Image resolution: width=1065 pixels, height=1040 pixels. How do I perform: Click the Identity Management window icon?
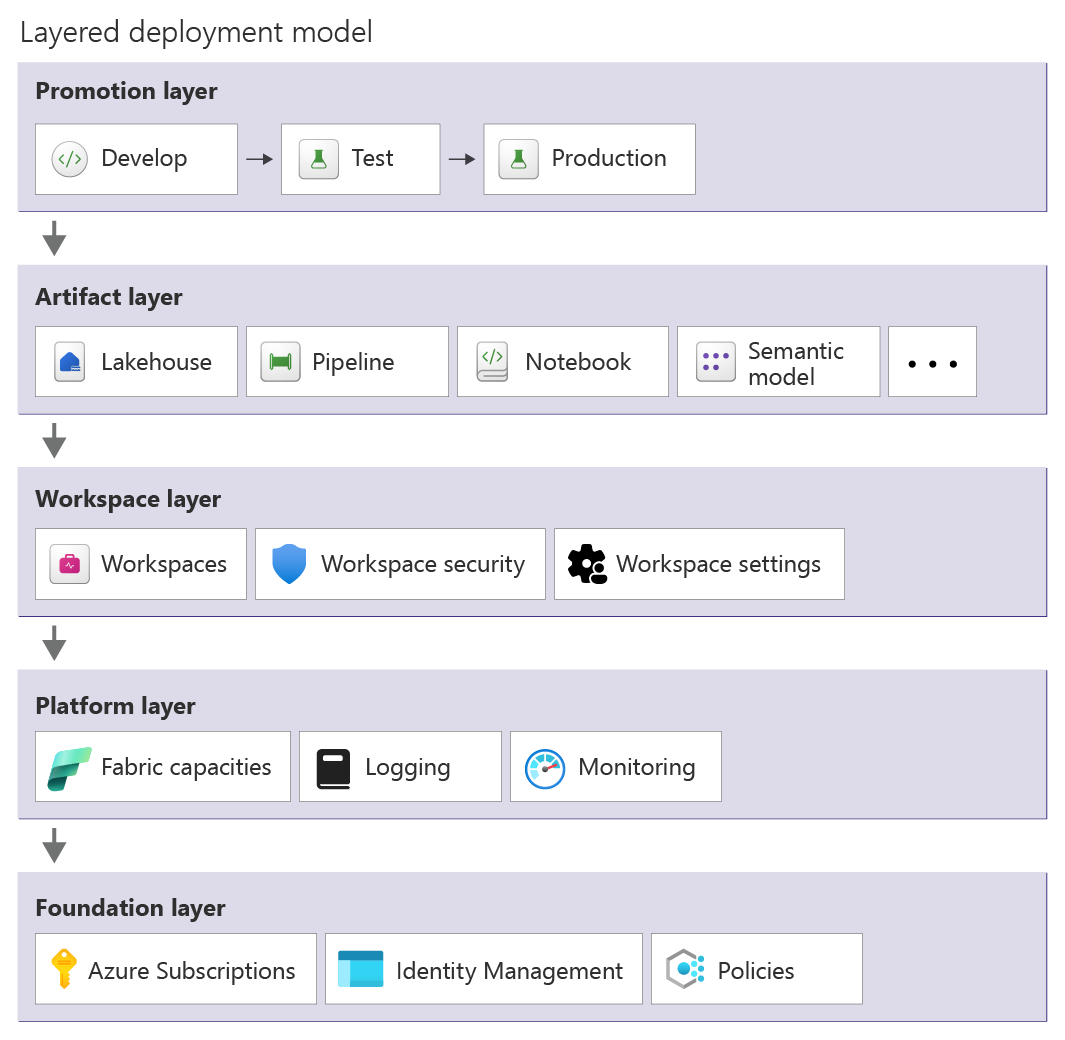click(361, 969)
